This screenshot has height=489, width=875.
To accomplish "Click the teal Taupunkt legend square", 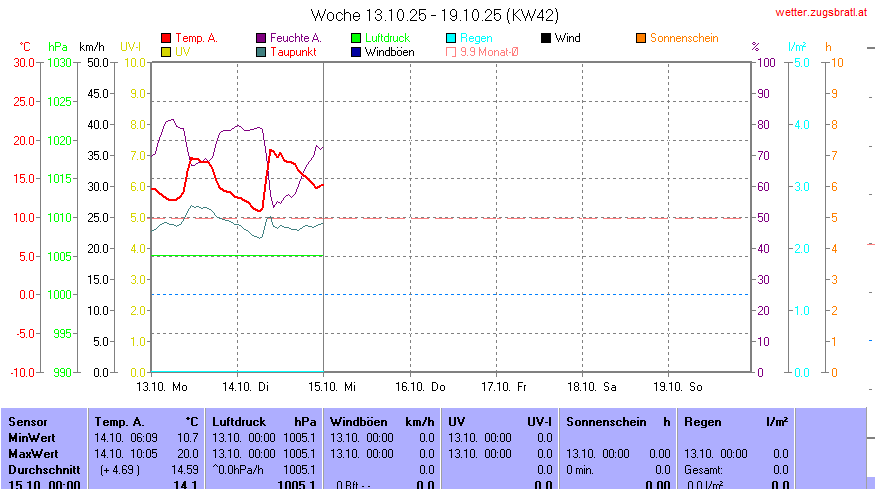I will tap(262, 51).
